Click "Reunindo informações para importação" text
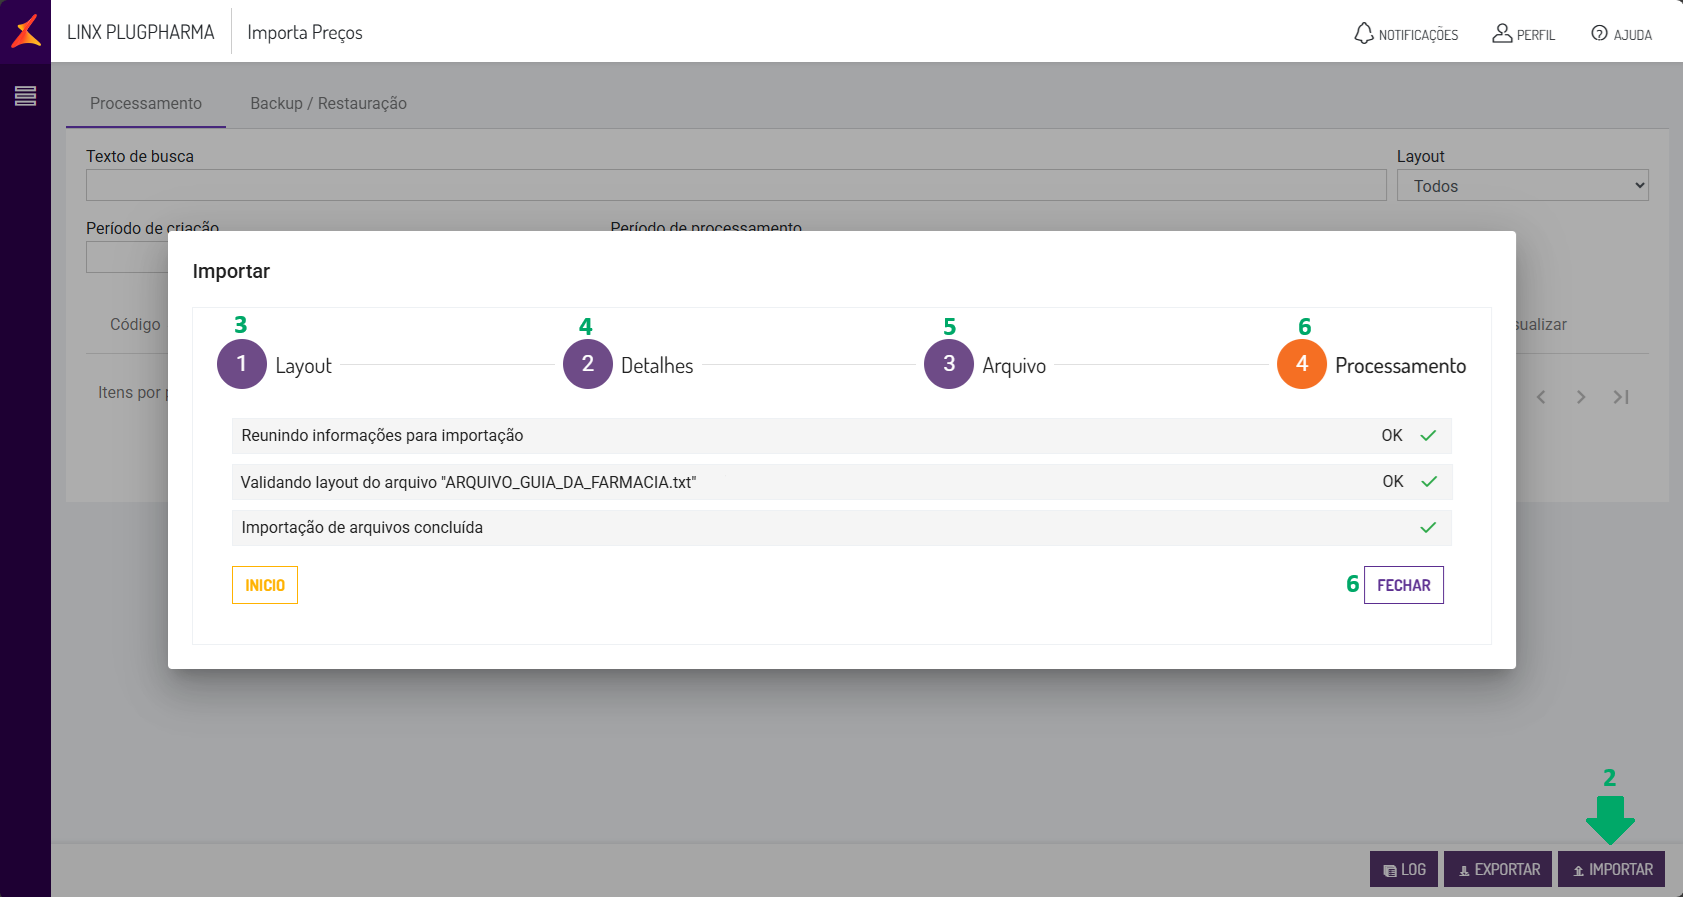The height and width of the screenshot is (897, 1683). pos(382,435)
